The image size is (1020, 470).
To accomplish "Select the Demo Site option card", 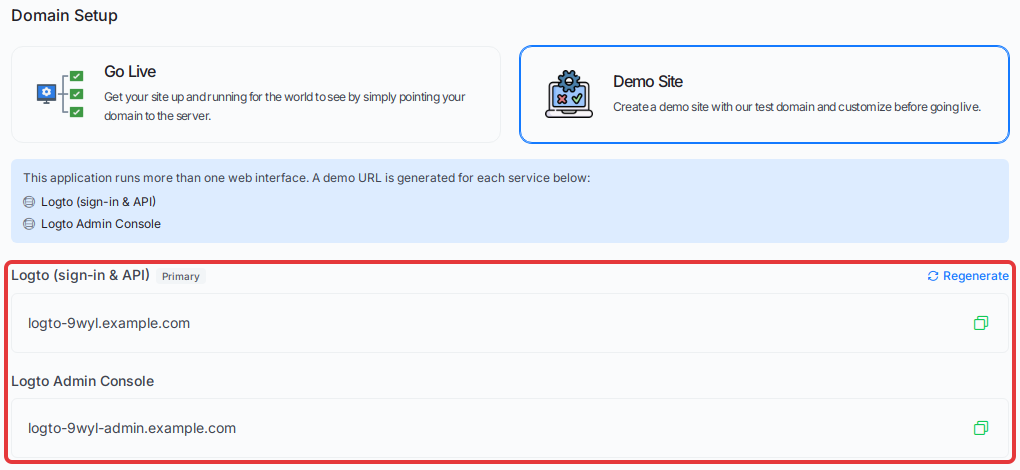I will click(764, 94).
